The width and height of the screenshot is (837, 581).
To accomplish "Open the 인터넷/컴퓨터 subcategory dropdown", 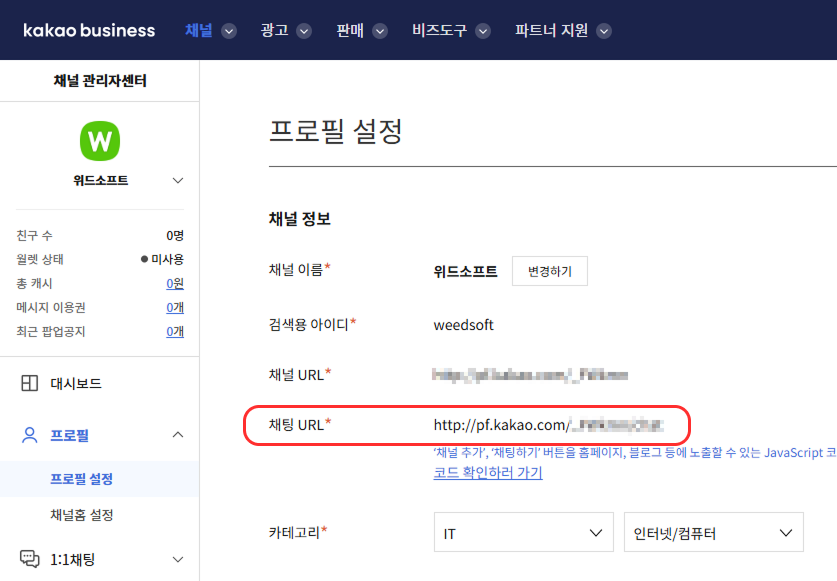I will tap(714, 532).
